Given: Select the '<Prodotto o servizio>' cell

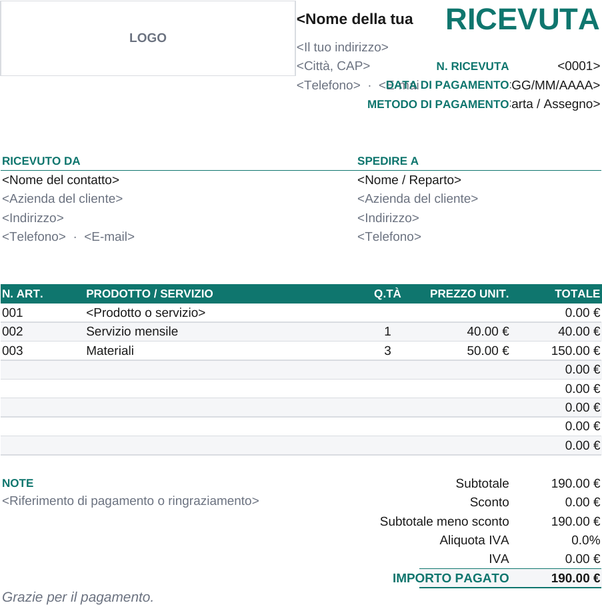Looking at the screenshot, I should coord(145,313).
